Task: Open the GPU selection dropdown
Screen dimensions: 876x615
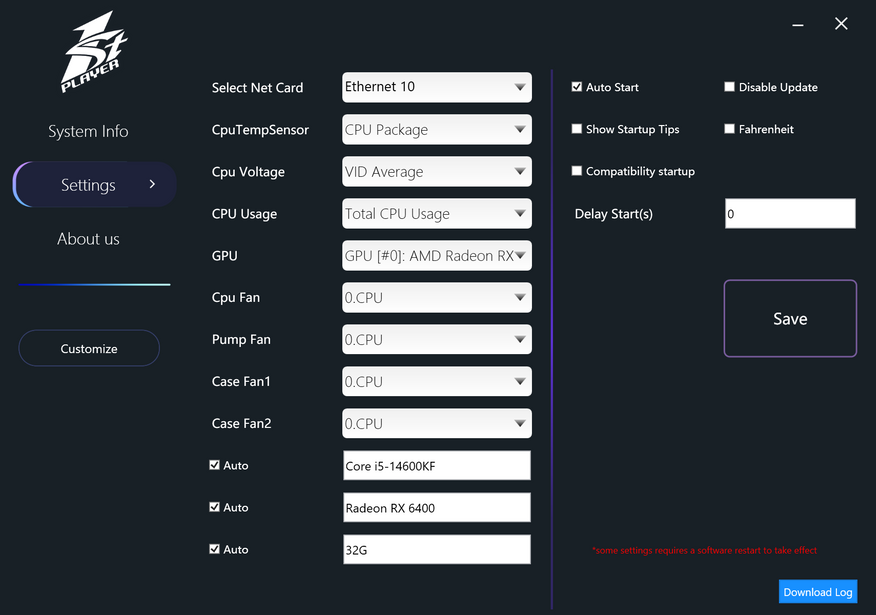Action: (436, 255)
